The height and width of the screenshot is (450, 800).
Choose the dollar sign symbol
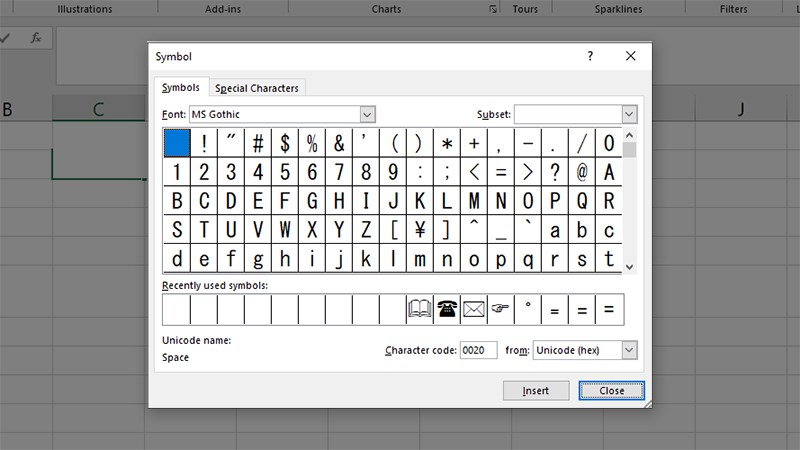[x=285, y=143]
